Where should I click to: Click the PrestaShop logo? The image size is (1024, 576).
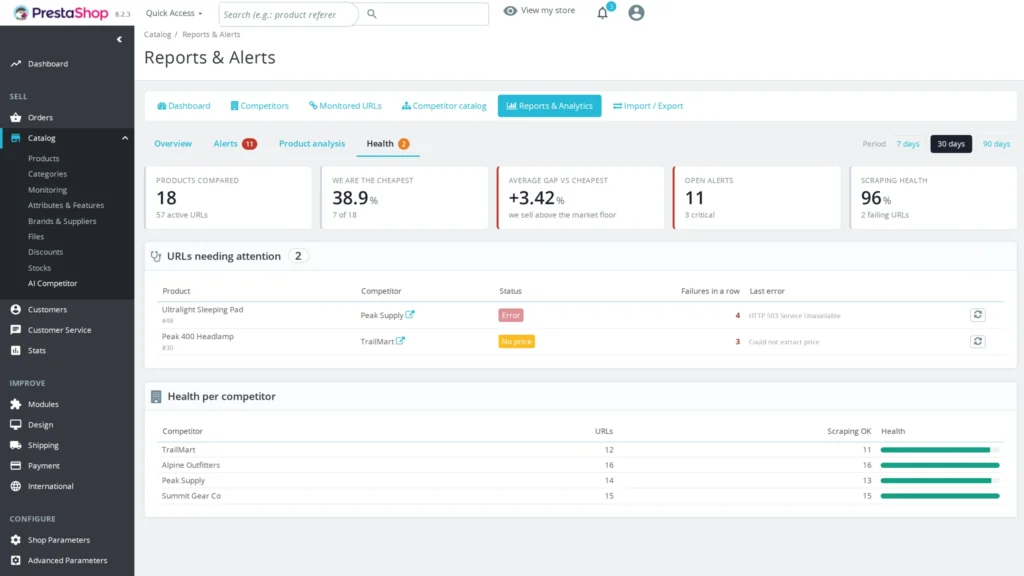pyautogui.click(x=61, y=13)
